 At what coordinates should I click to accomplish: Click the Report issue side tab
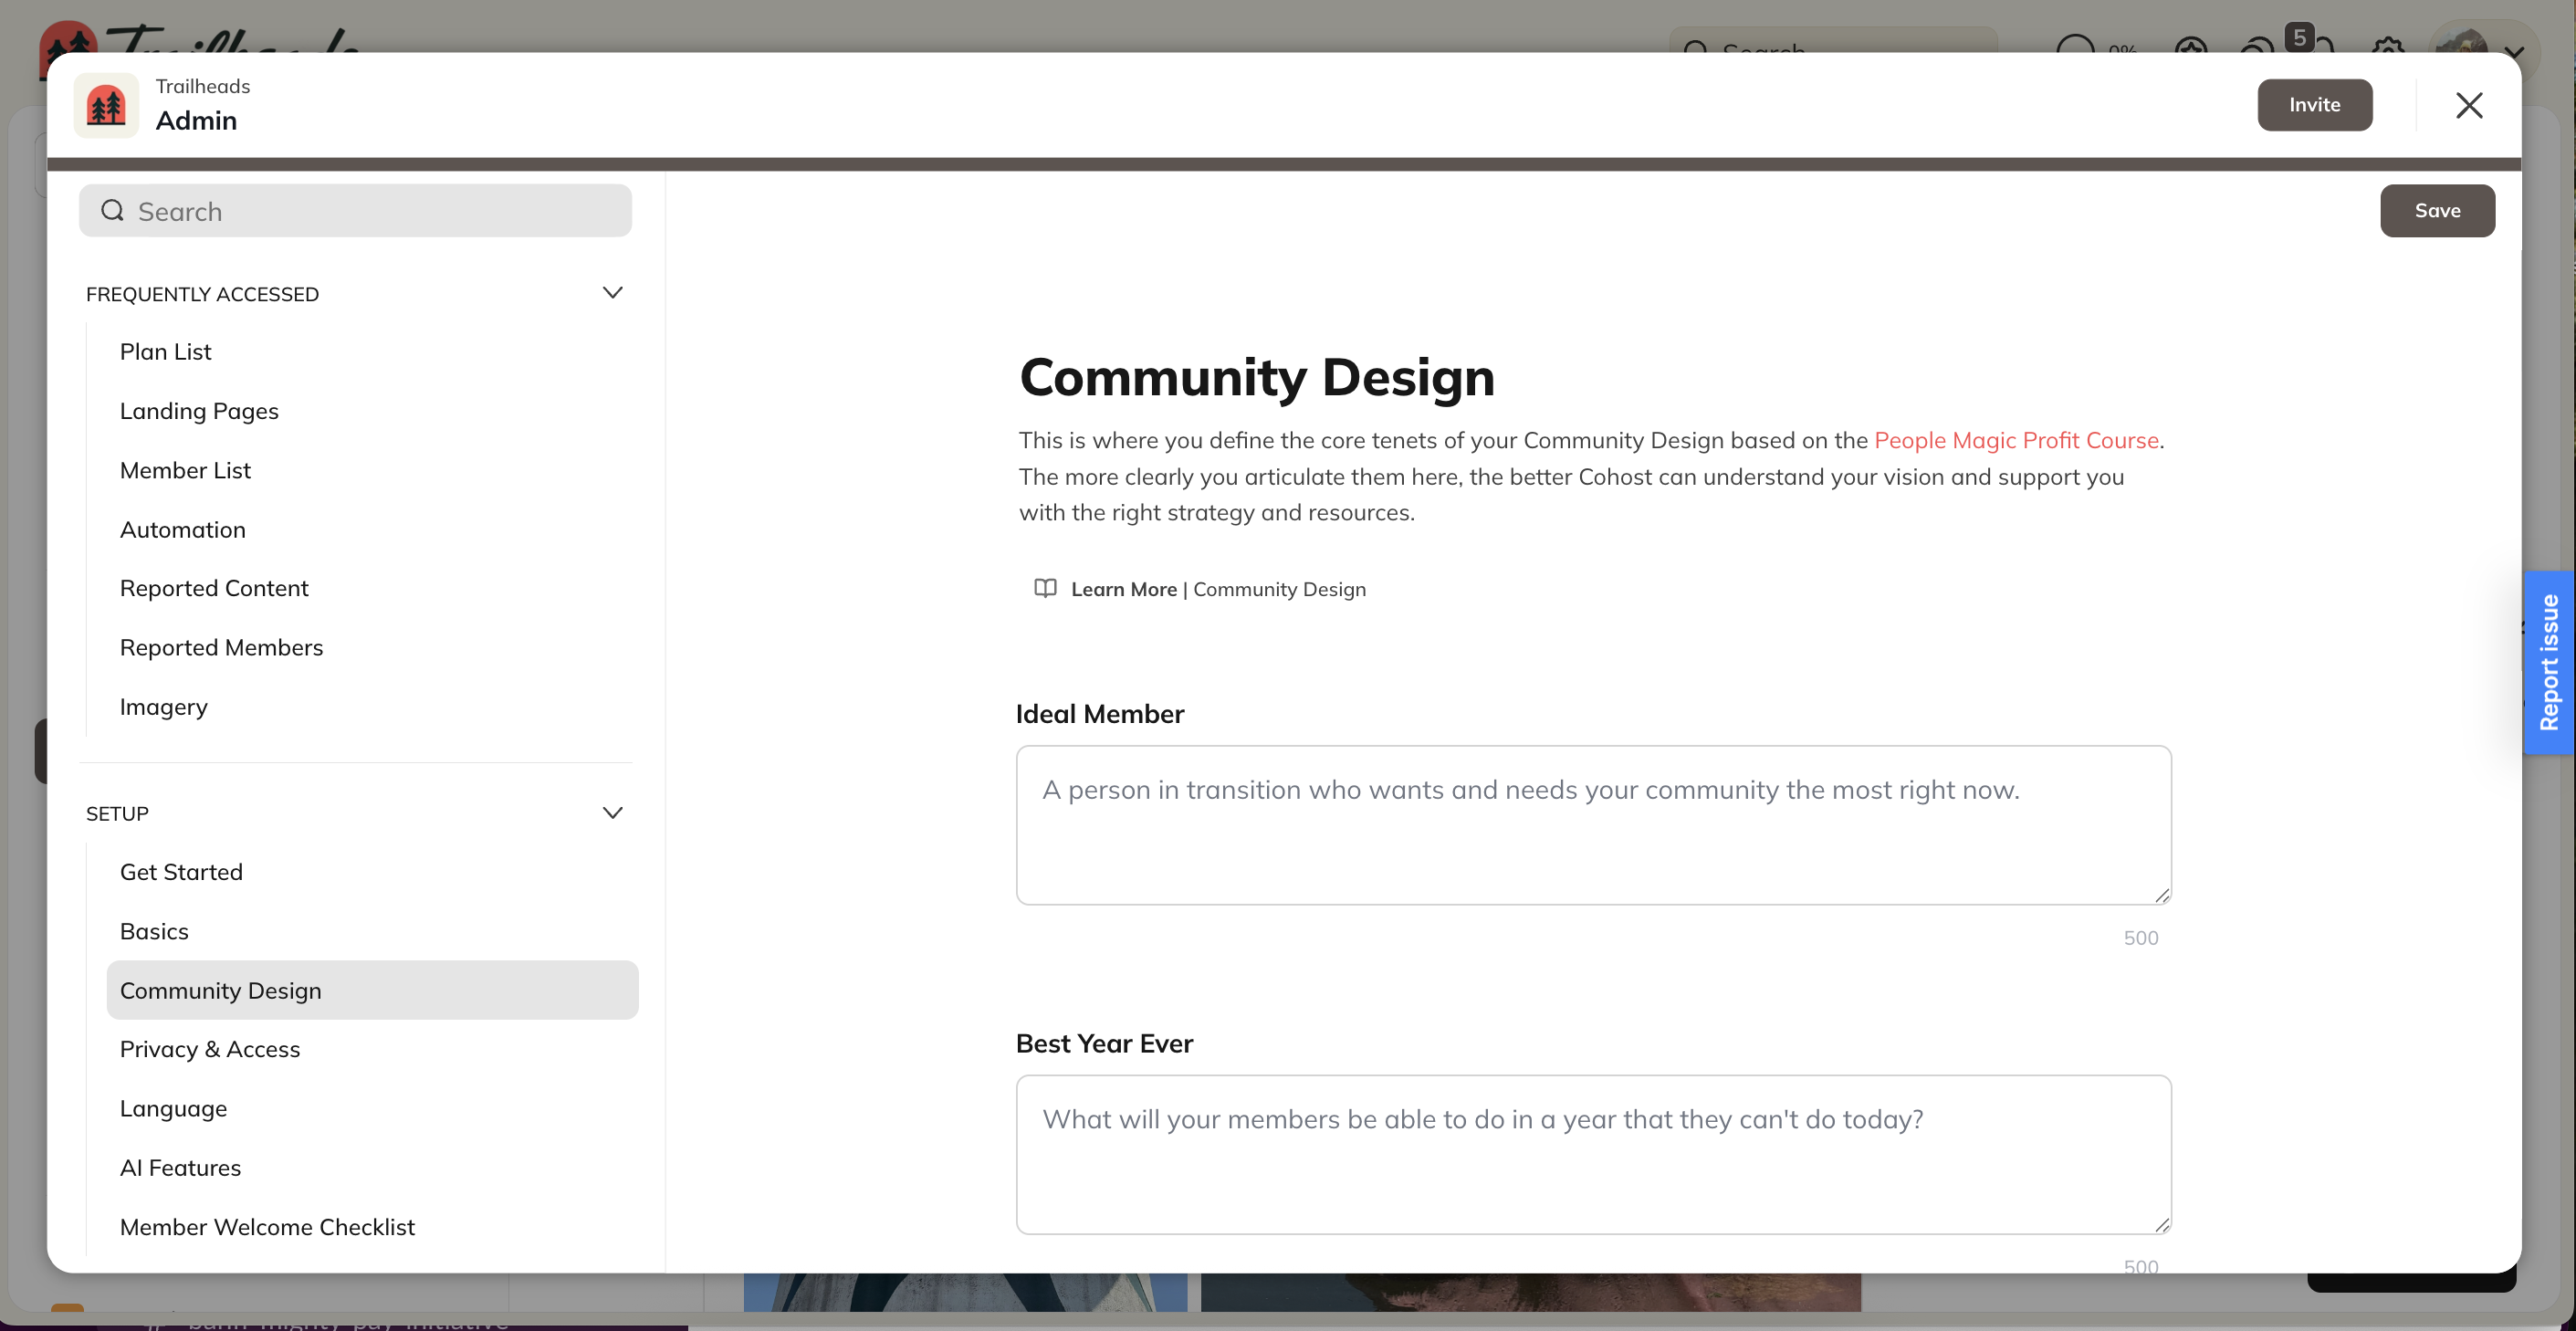point(2548,662)
